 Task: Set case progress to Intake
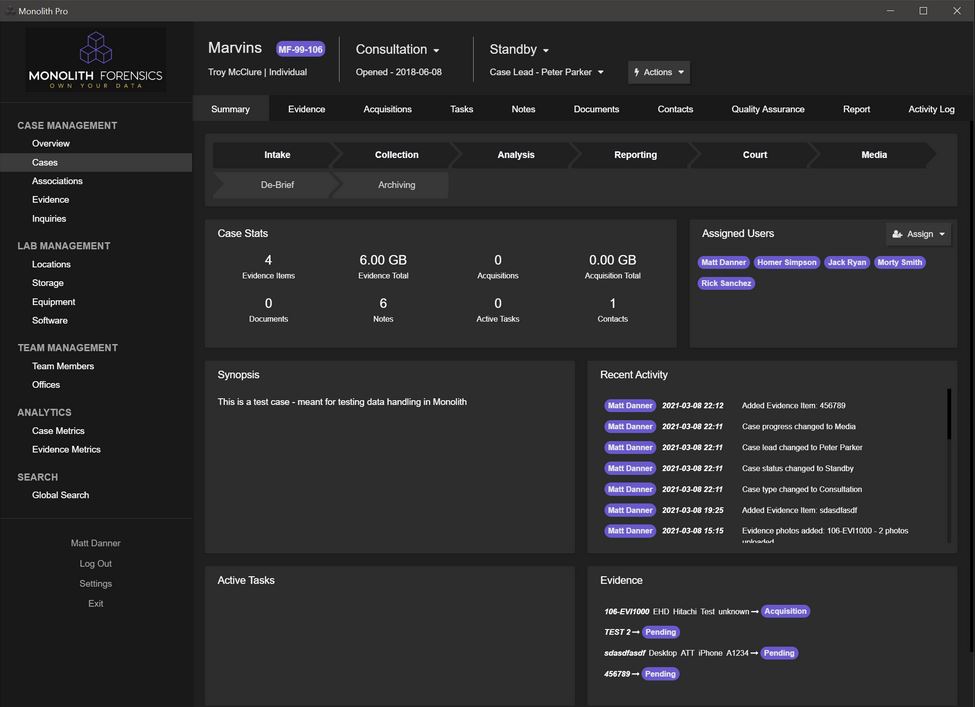pyautogui.click(x=277, y=155)
